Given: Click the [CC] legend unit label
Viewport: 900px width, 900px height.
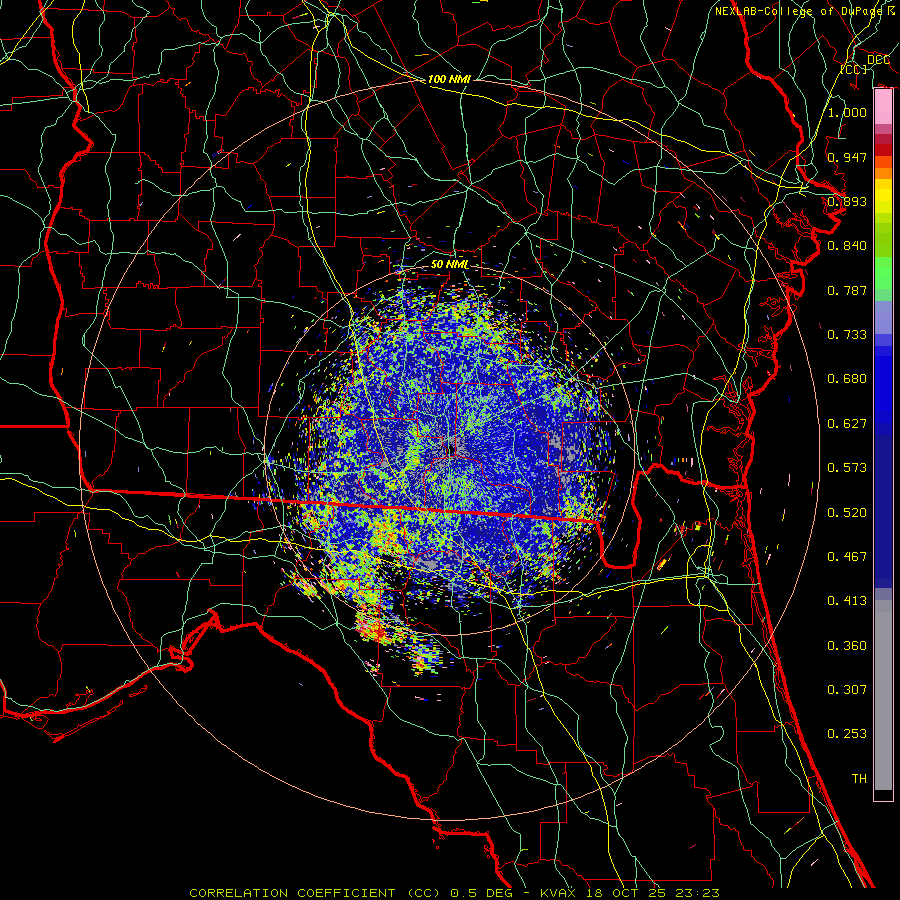Looking at the screenshot, I should pos(854,69).
